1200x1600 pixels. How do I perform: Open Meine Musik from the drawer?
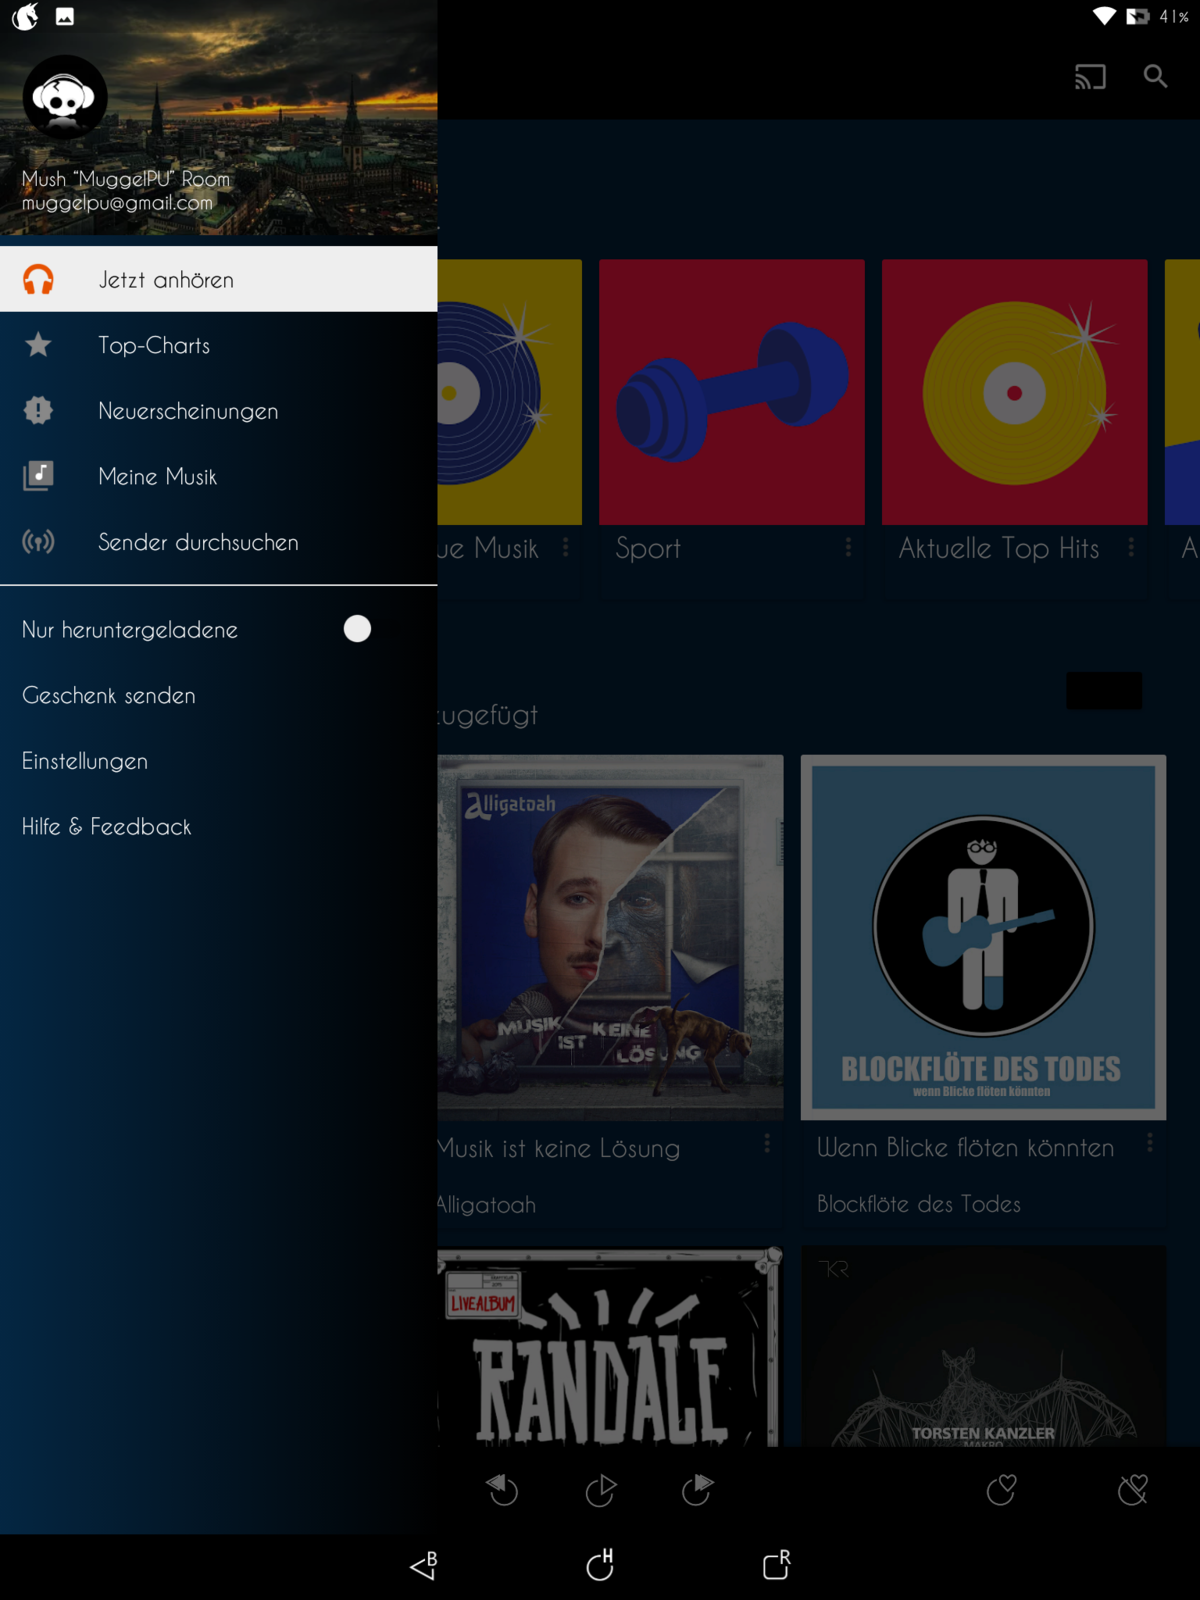pos(157,476)
